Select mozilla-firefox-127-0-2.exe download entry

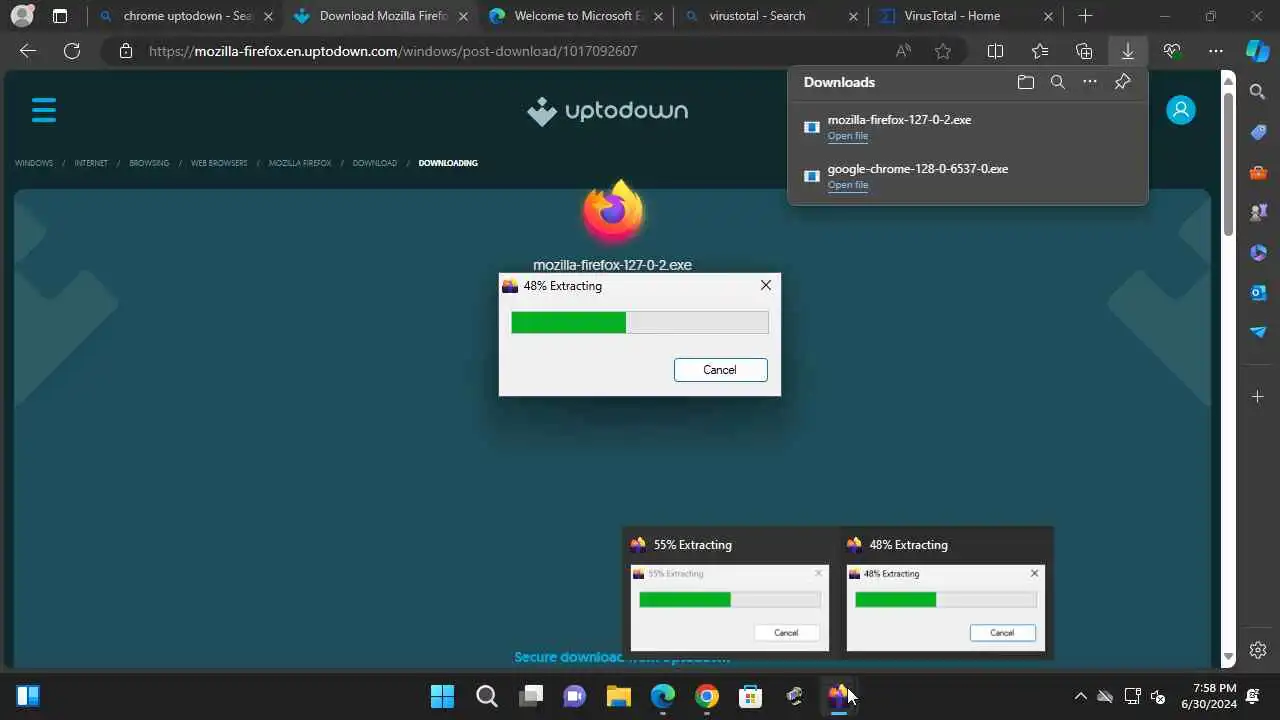click(967, 127)
